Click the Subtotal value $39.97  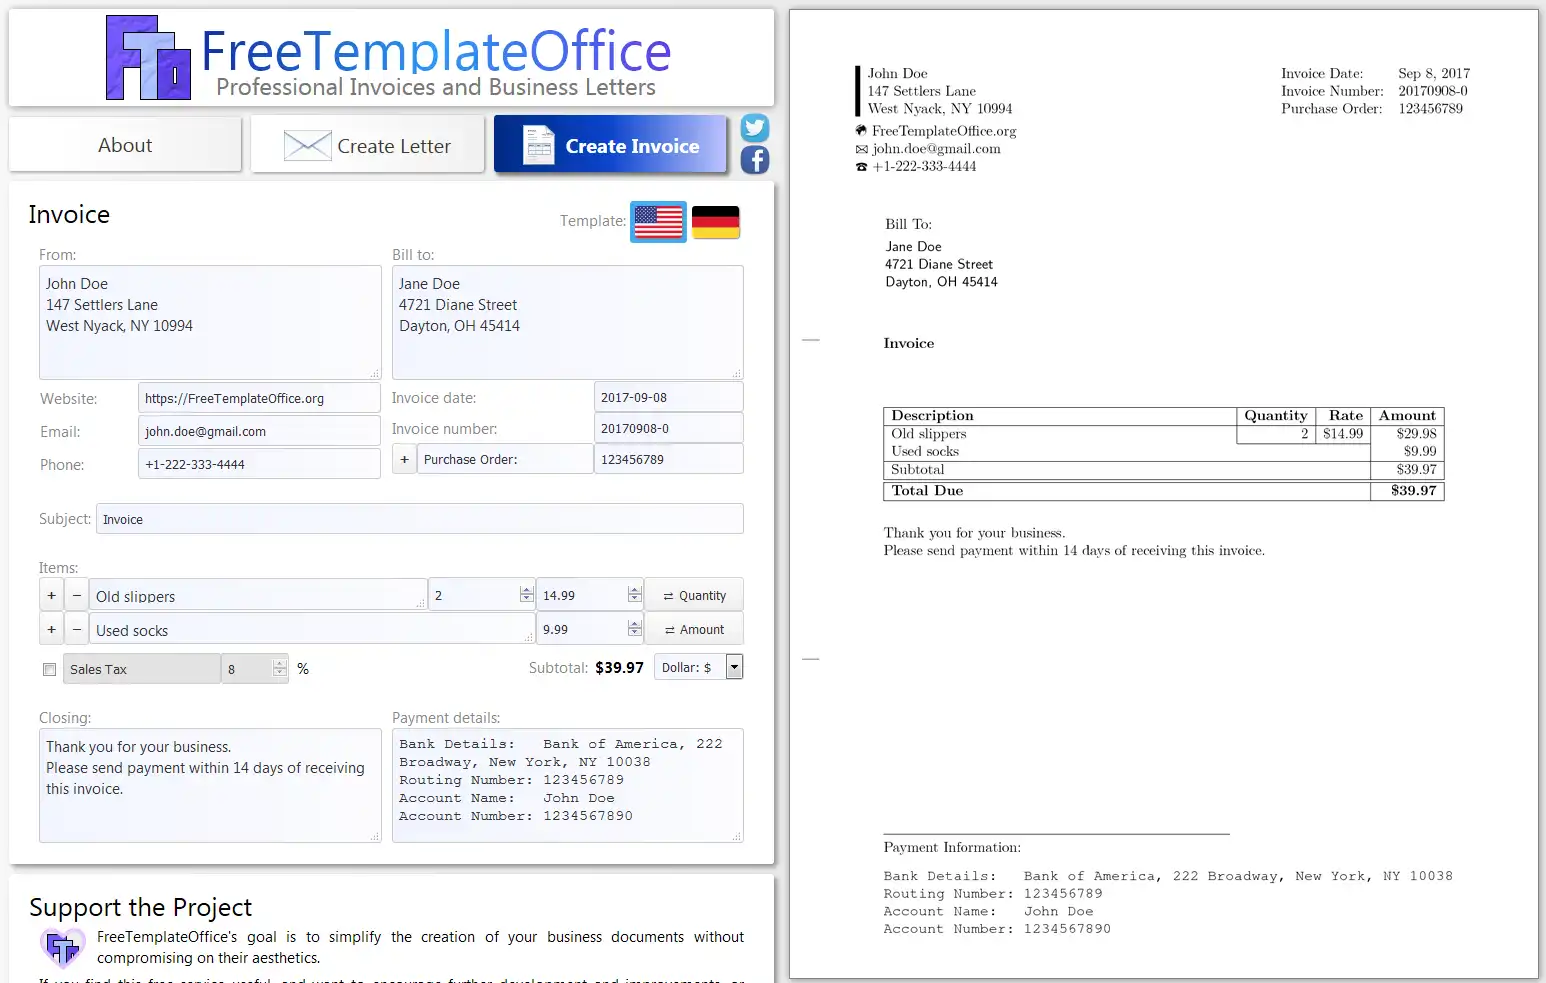[x=619, y=668]
